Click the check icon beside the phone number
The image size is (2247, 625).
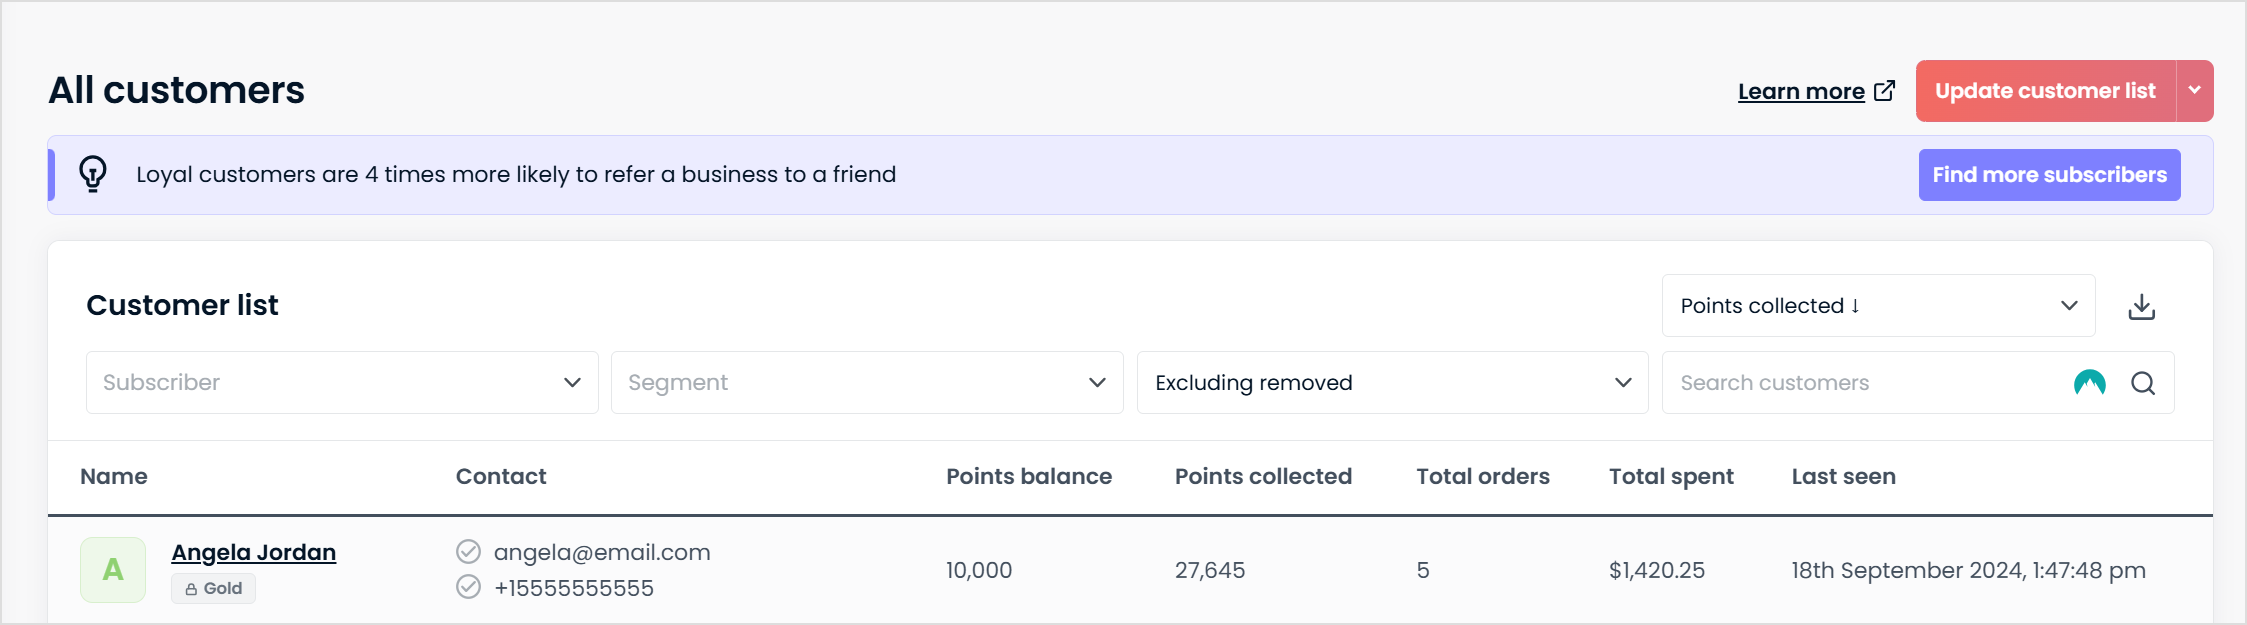click(x=468, y=587)
